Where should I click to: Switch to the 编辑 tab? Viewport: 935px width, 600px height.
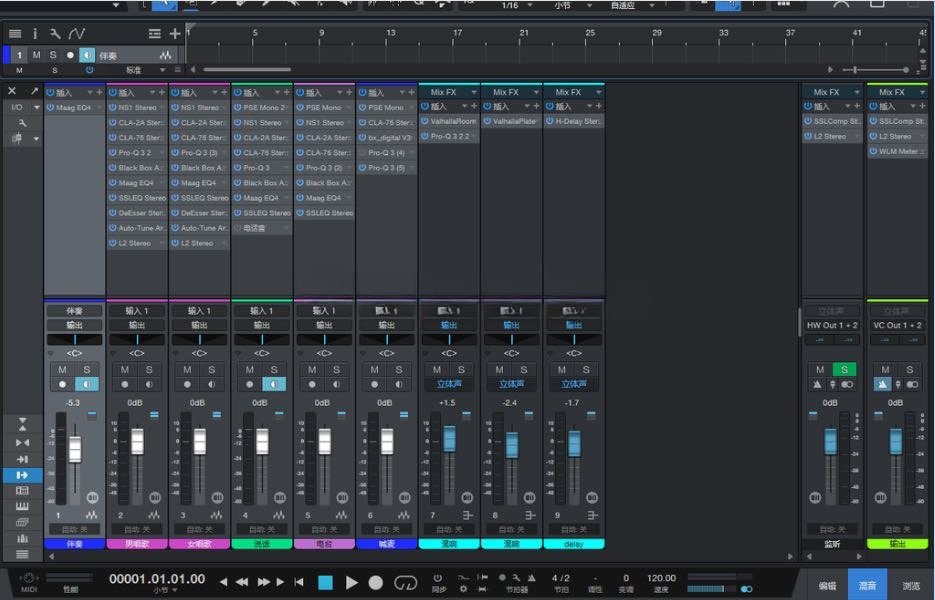(x=827, y=585)
